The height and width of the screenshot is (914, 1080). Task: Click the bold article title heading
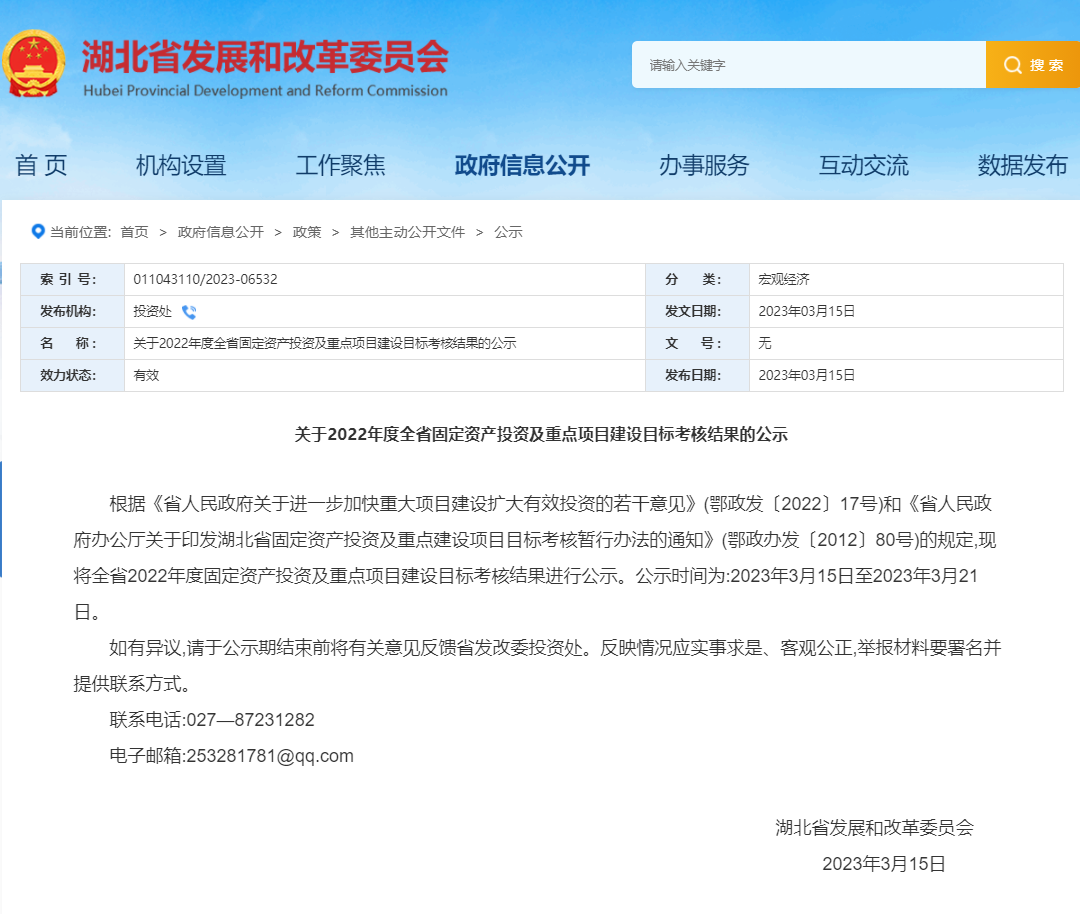pyautogui.click(x=541, y=435)
